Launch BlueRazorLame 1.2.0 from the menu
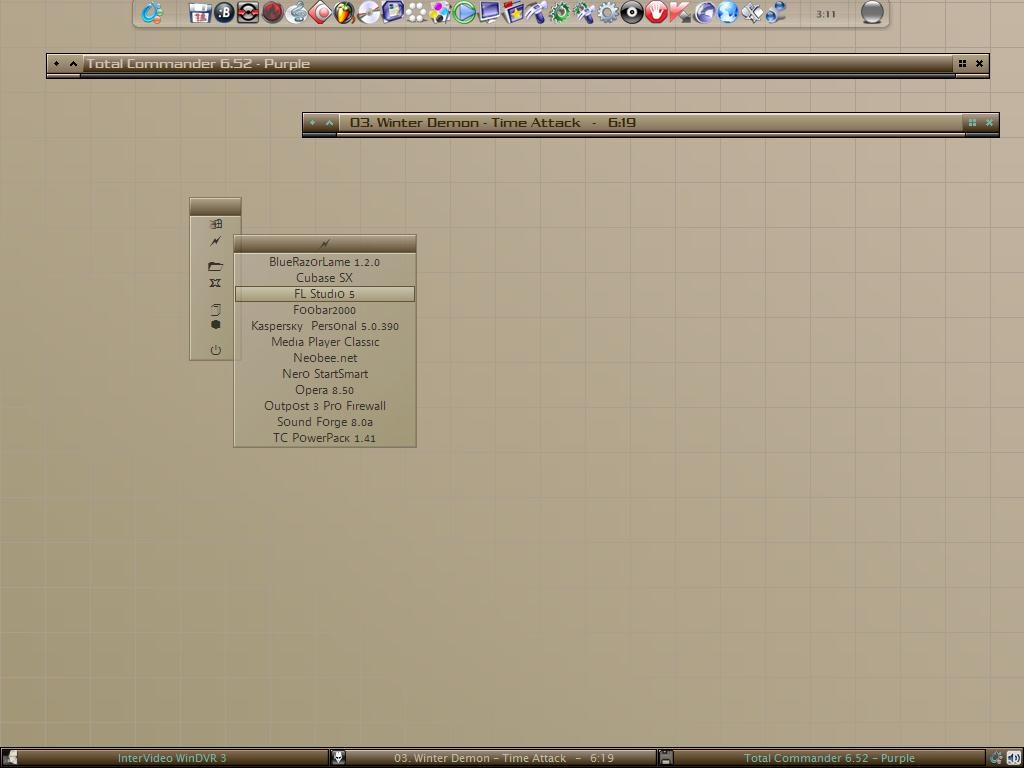 (325, 262)
